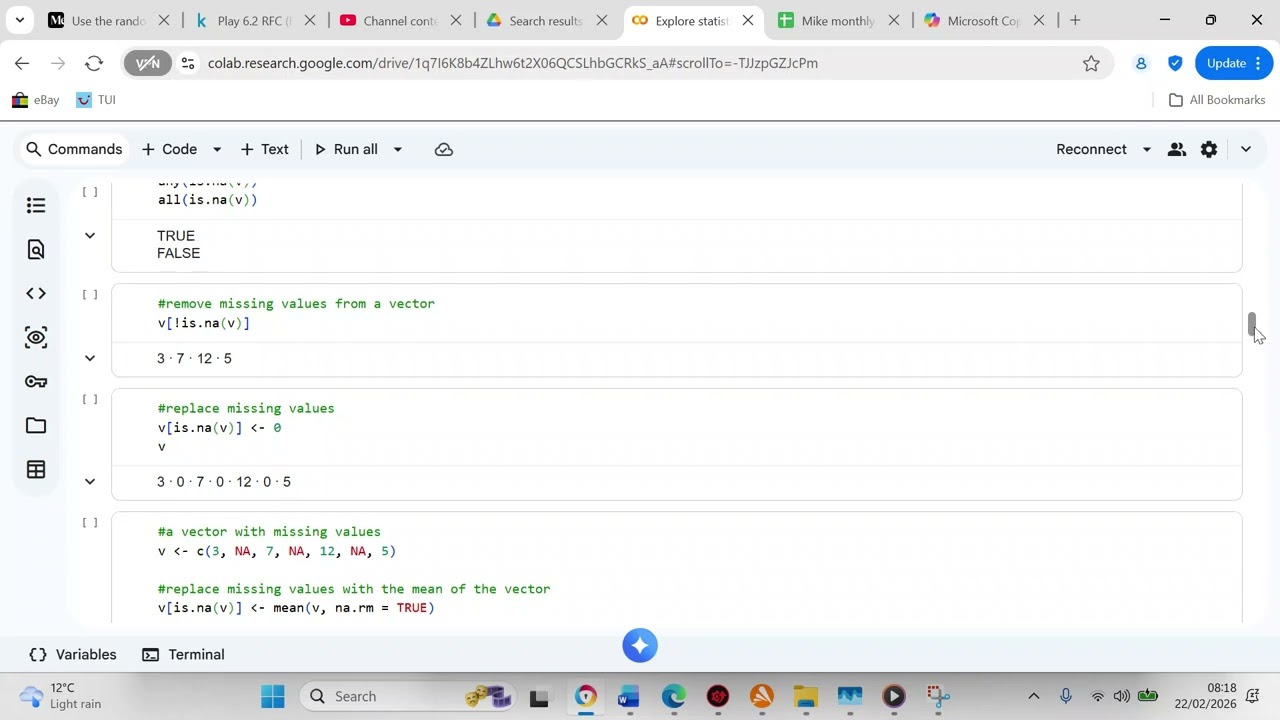Collapse the TRUE FALSE output

pos(90,236)
